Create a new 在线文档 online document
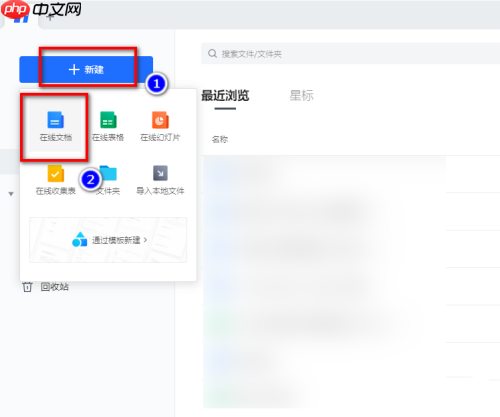 pos(55,126)
